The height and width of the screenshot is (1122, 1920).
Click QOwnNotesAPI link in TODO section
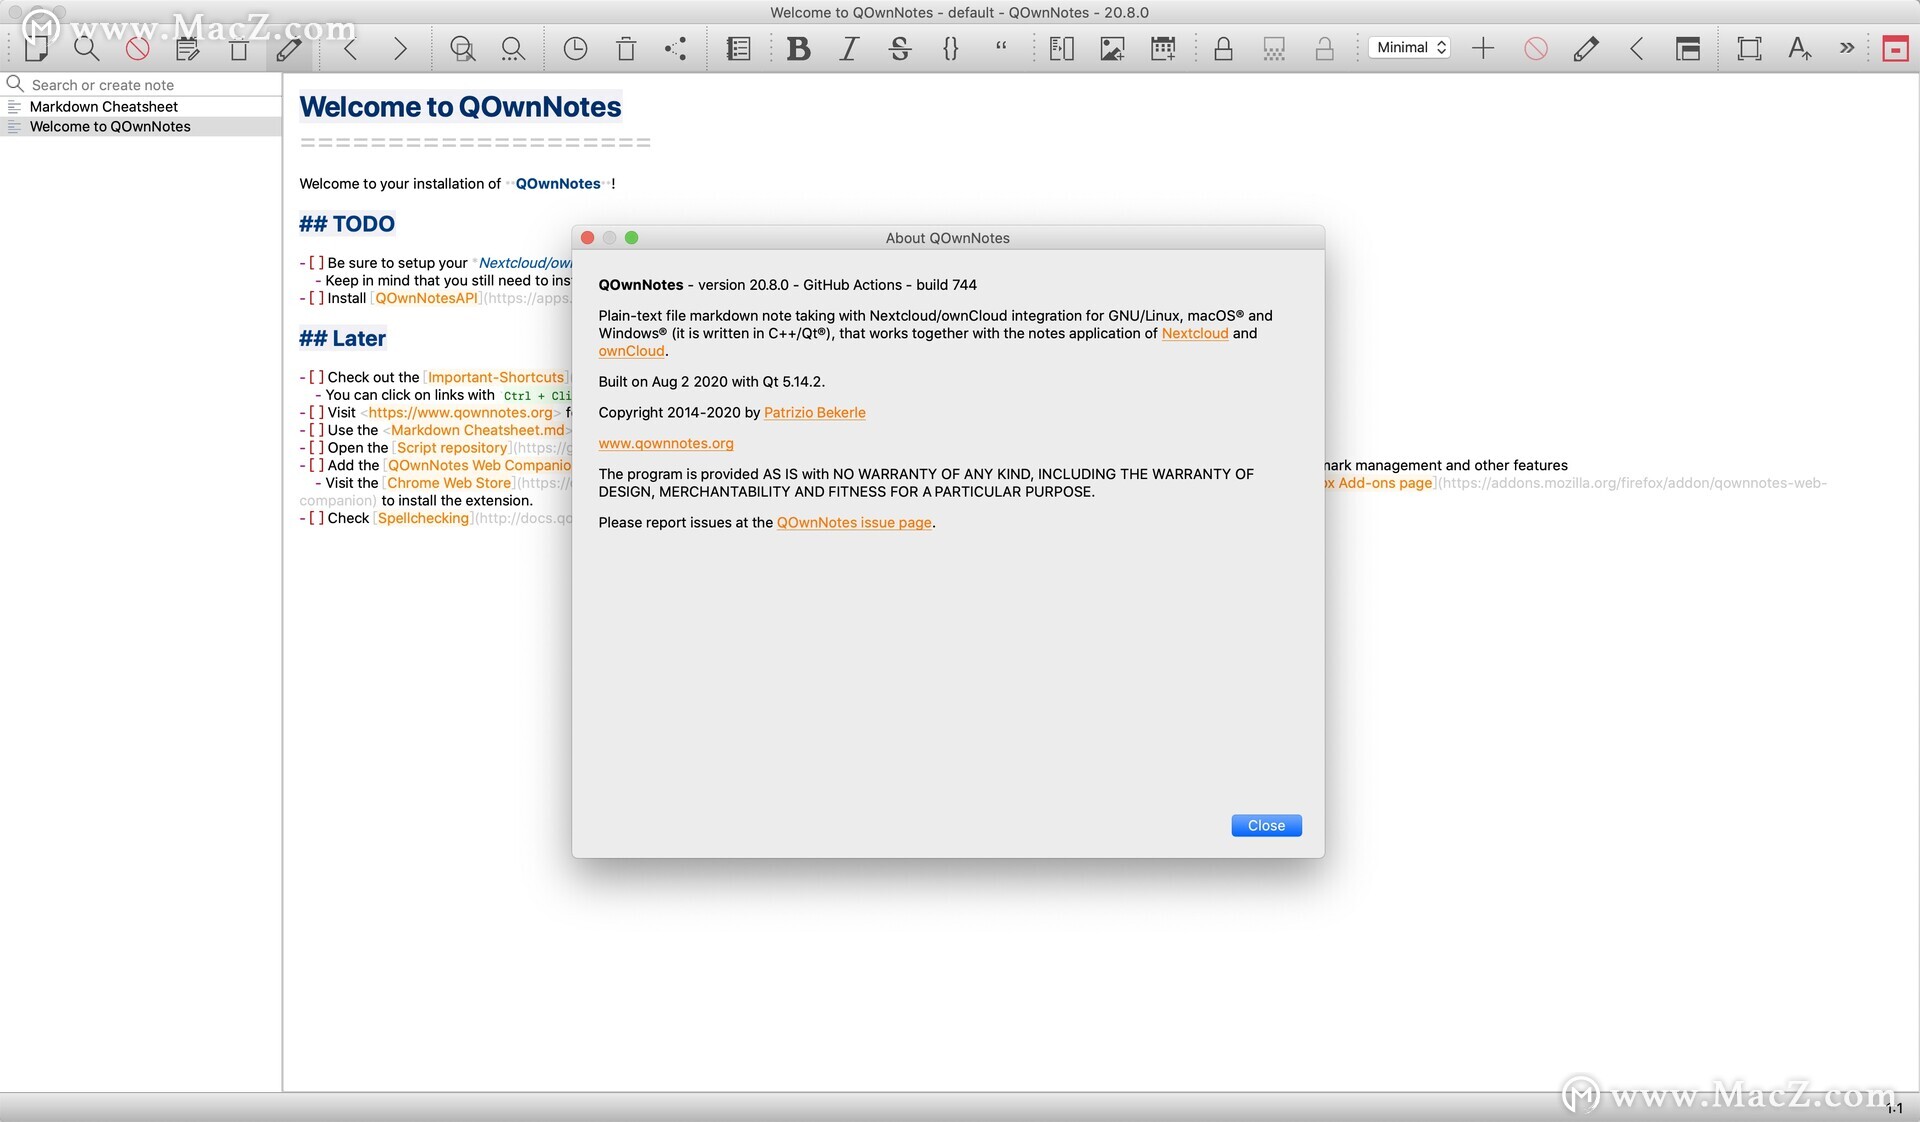tap(427, 298)
